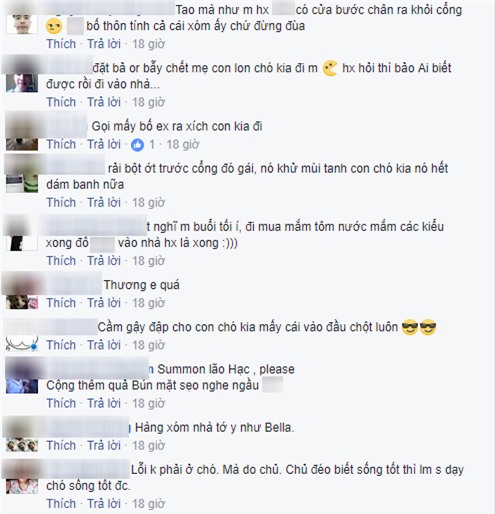
Task: Click '18 giờ' timestamp under Summon lão Hạc comment
Action: click(x=149, y=403)
